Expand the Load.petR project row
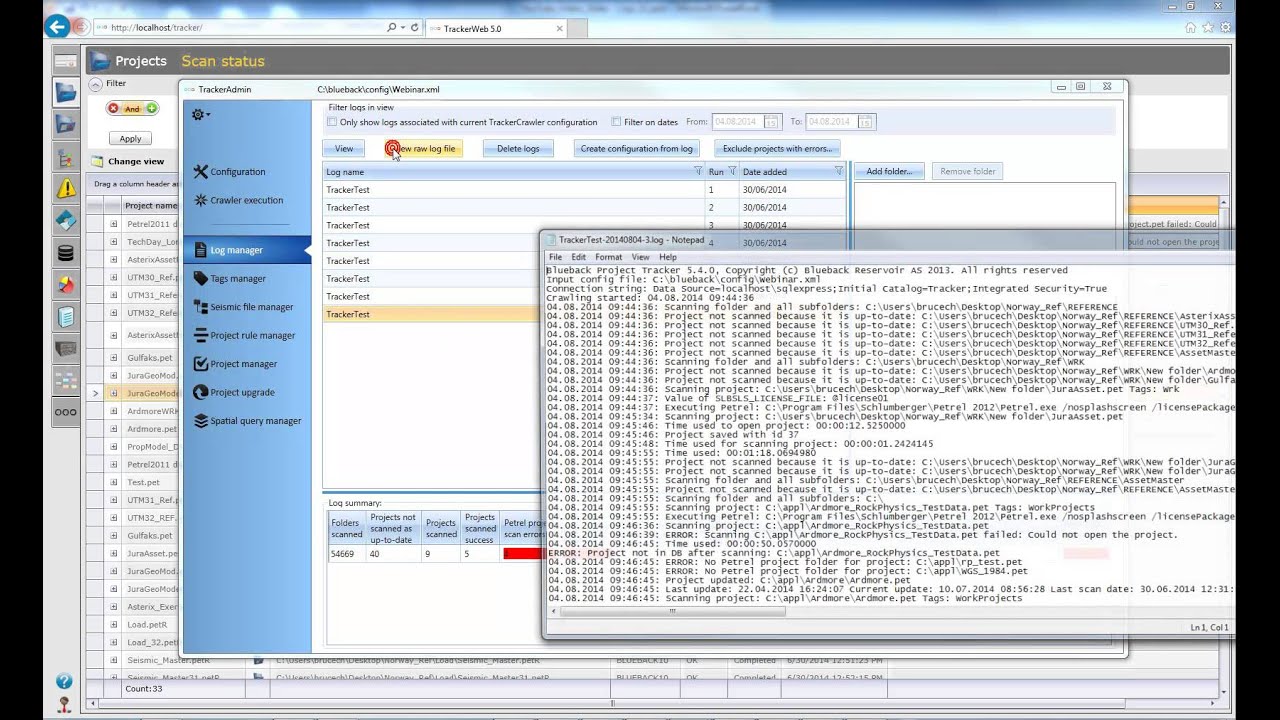The height and width of the screenshot is (720, 1280). tap(113, 625)
